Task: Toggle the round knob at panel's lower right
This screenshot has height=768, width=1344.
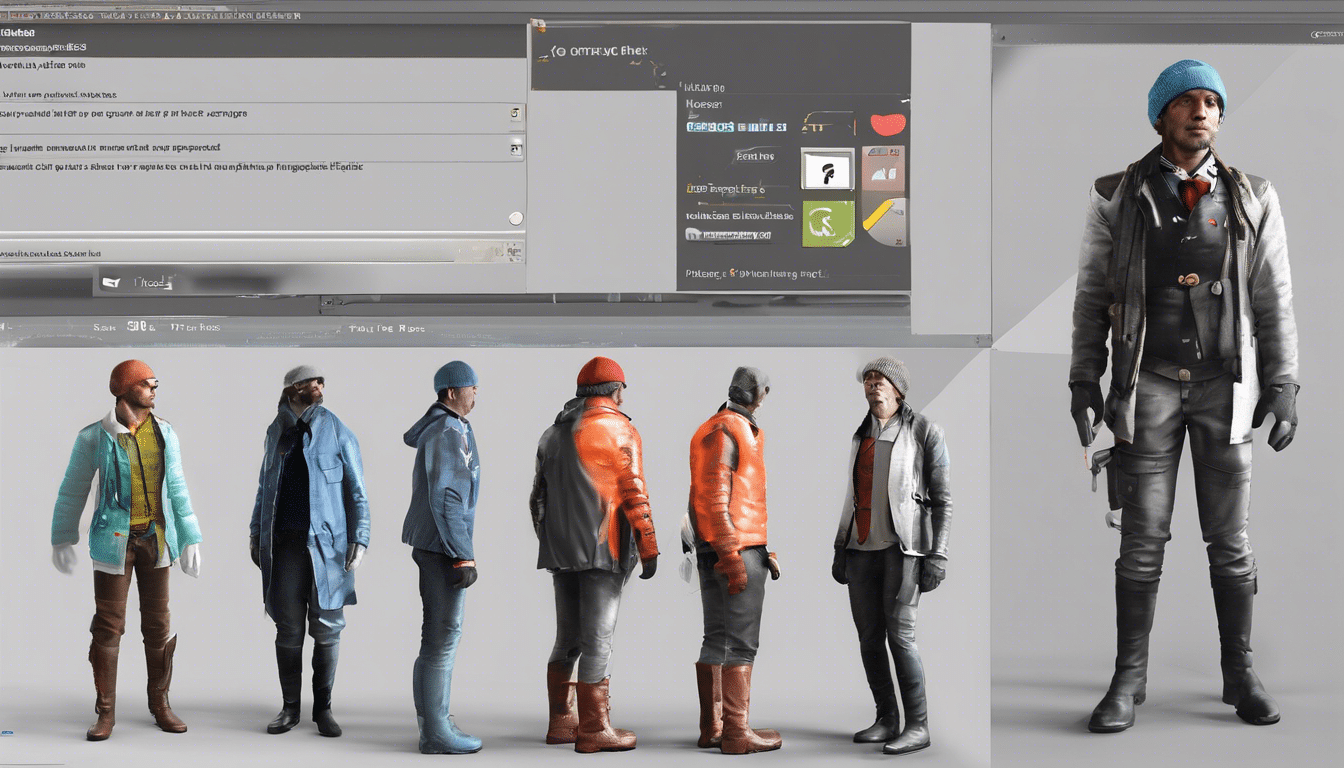Action: [x=516, y=218]
